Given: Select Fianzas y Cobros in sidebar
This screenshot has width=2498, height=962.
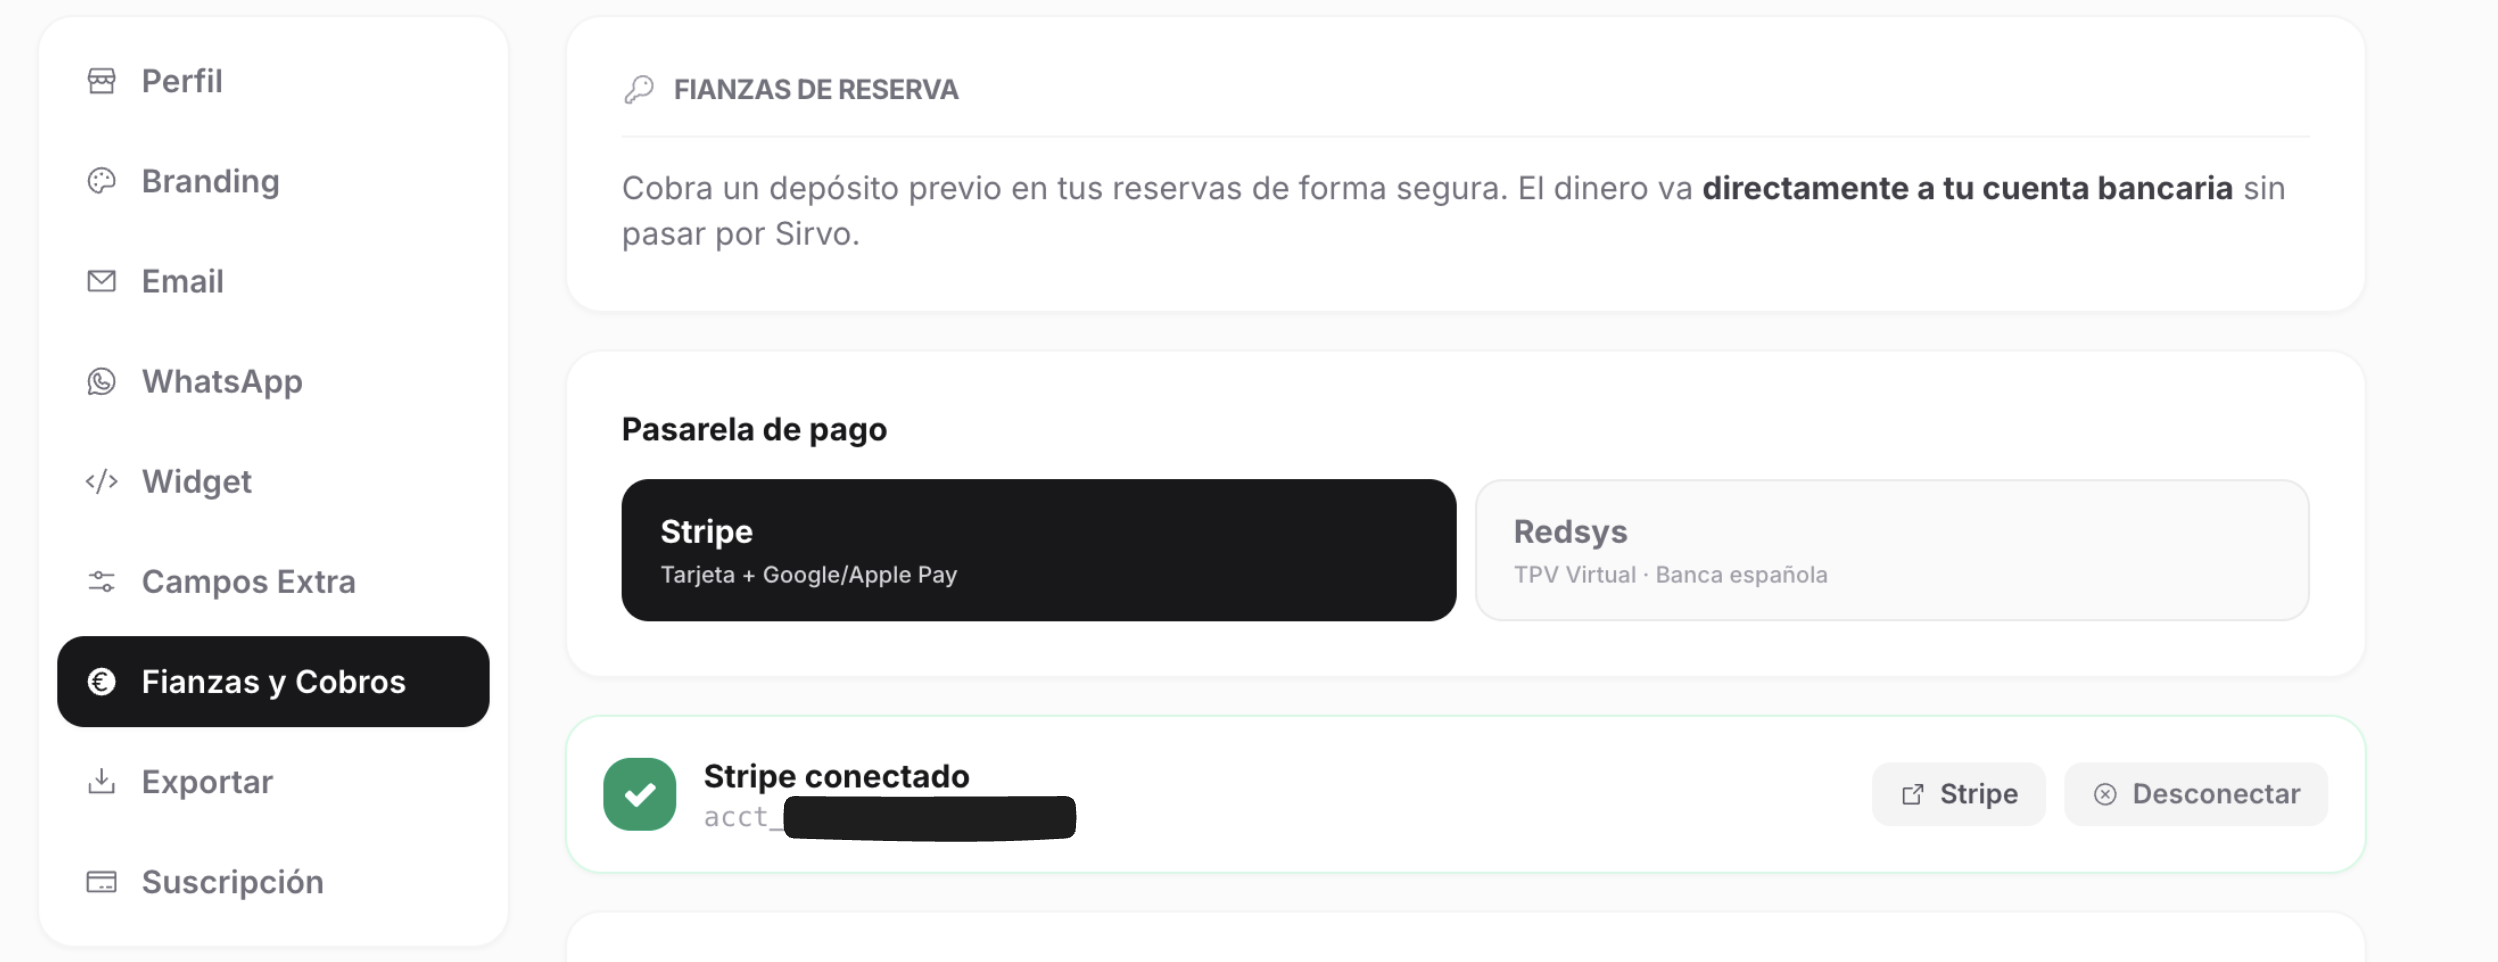Looking at the screenshot, I should [273, 681].
